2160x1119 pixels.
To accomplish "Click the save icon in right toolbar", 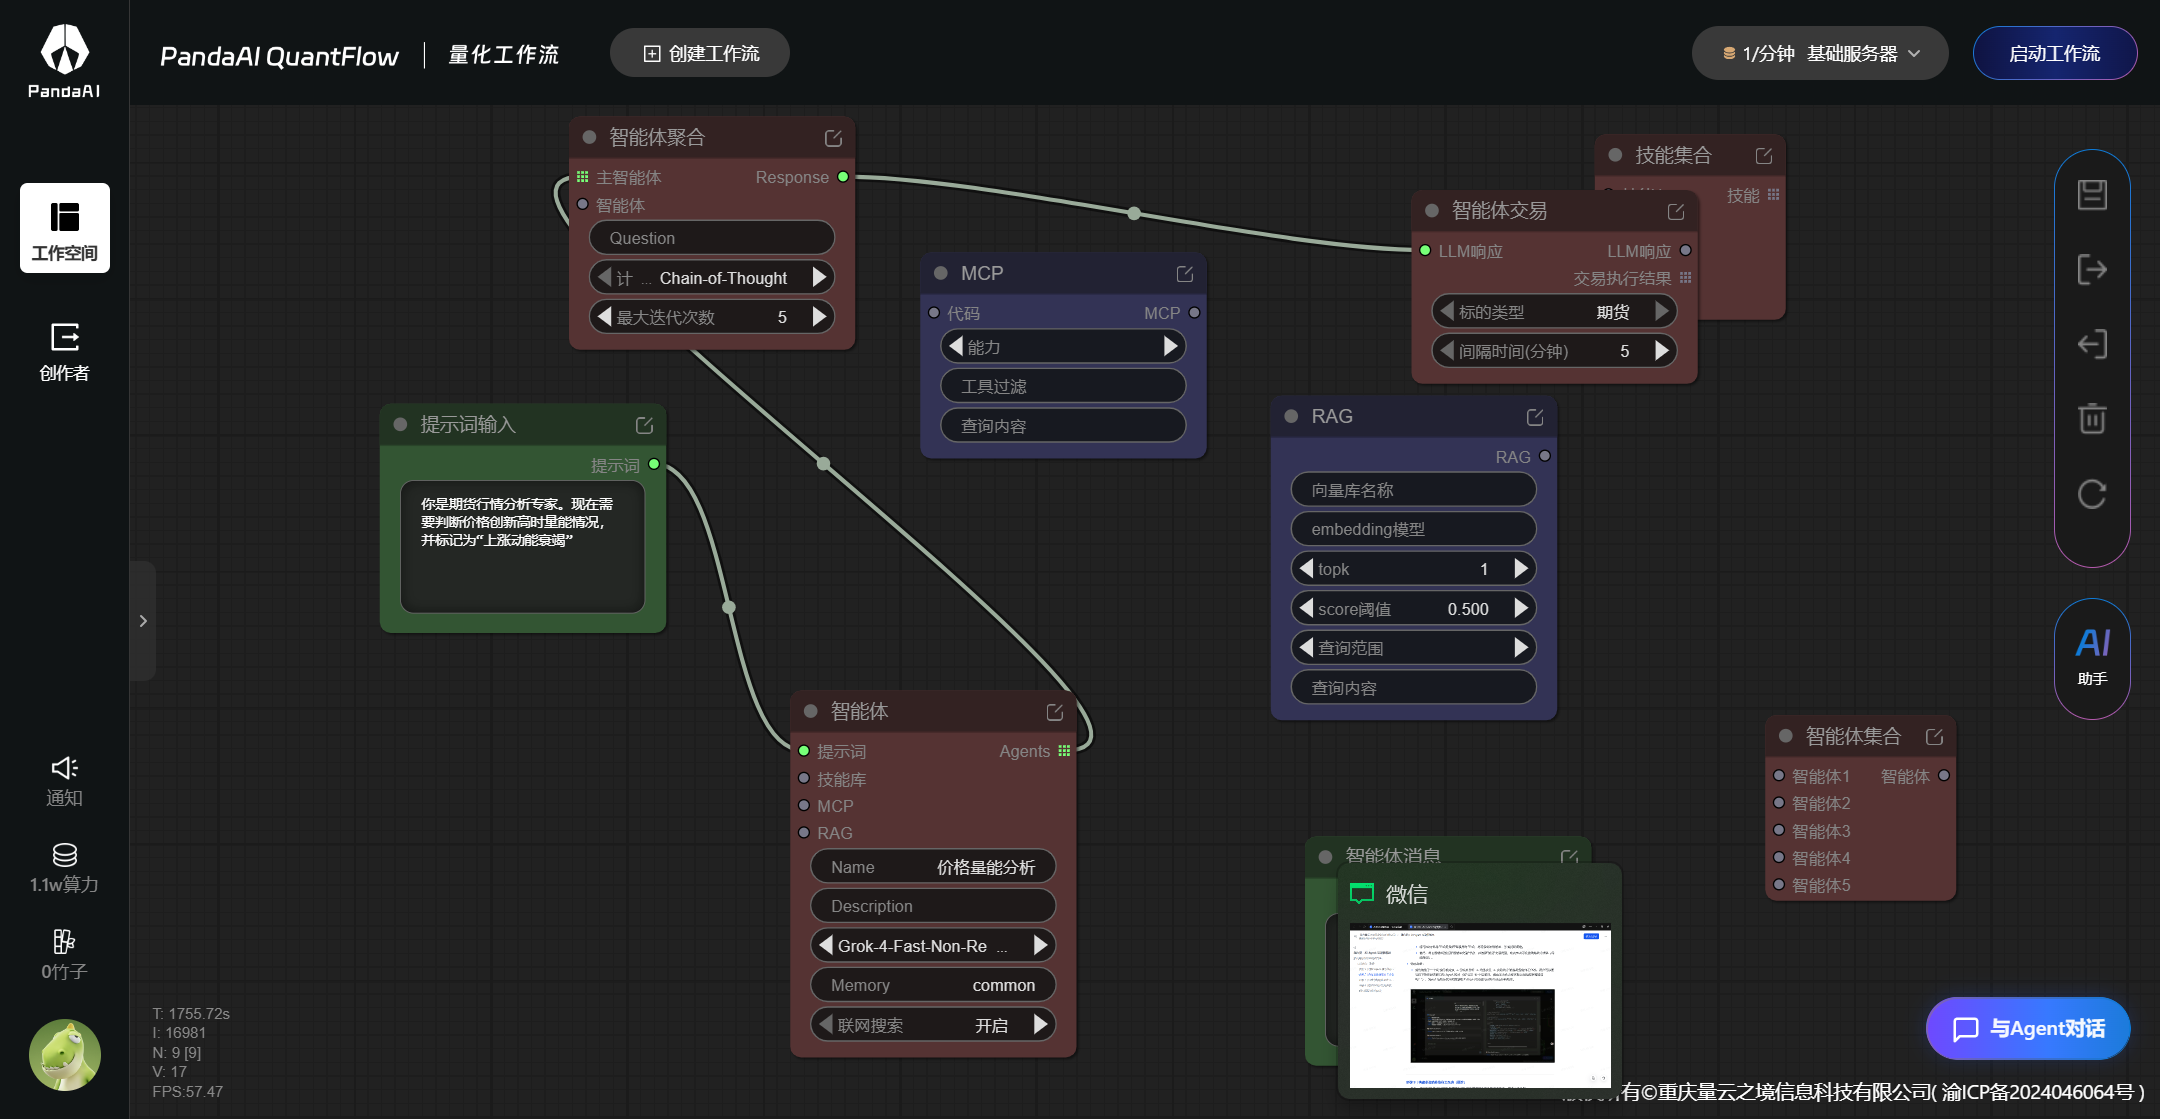I will (x=2092, y=195).
